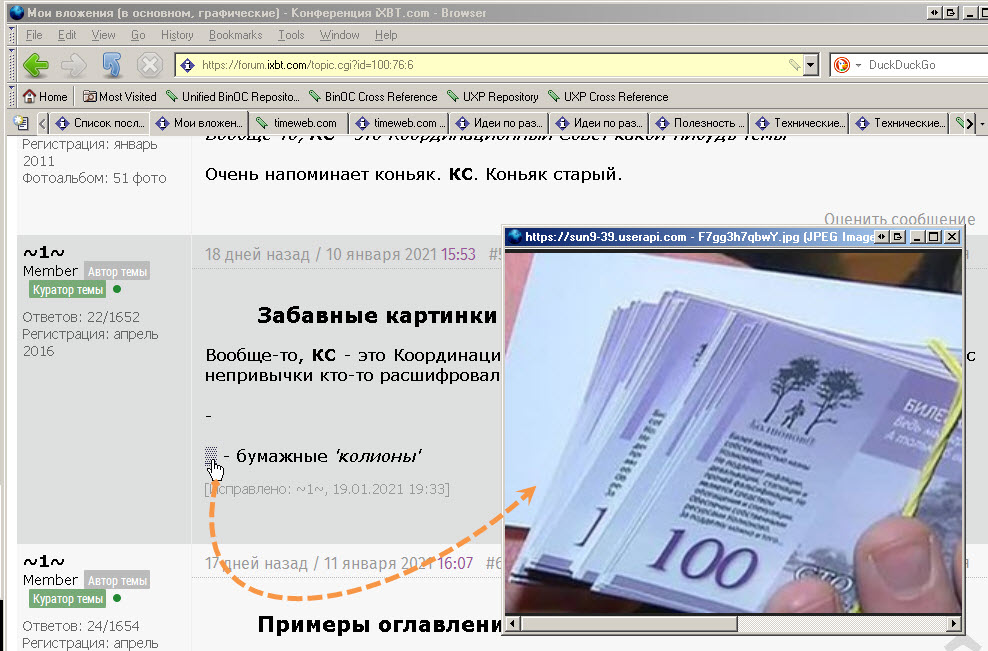The image size is (988, 651).
Task: Click the banknote image in popup window
Action: [x=733, y=432]
